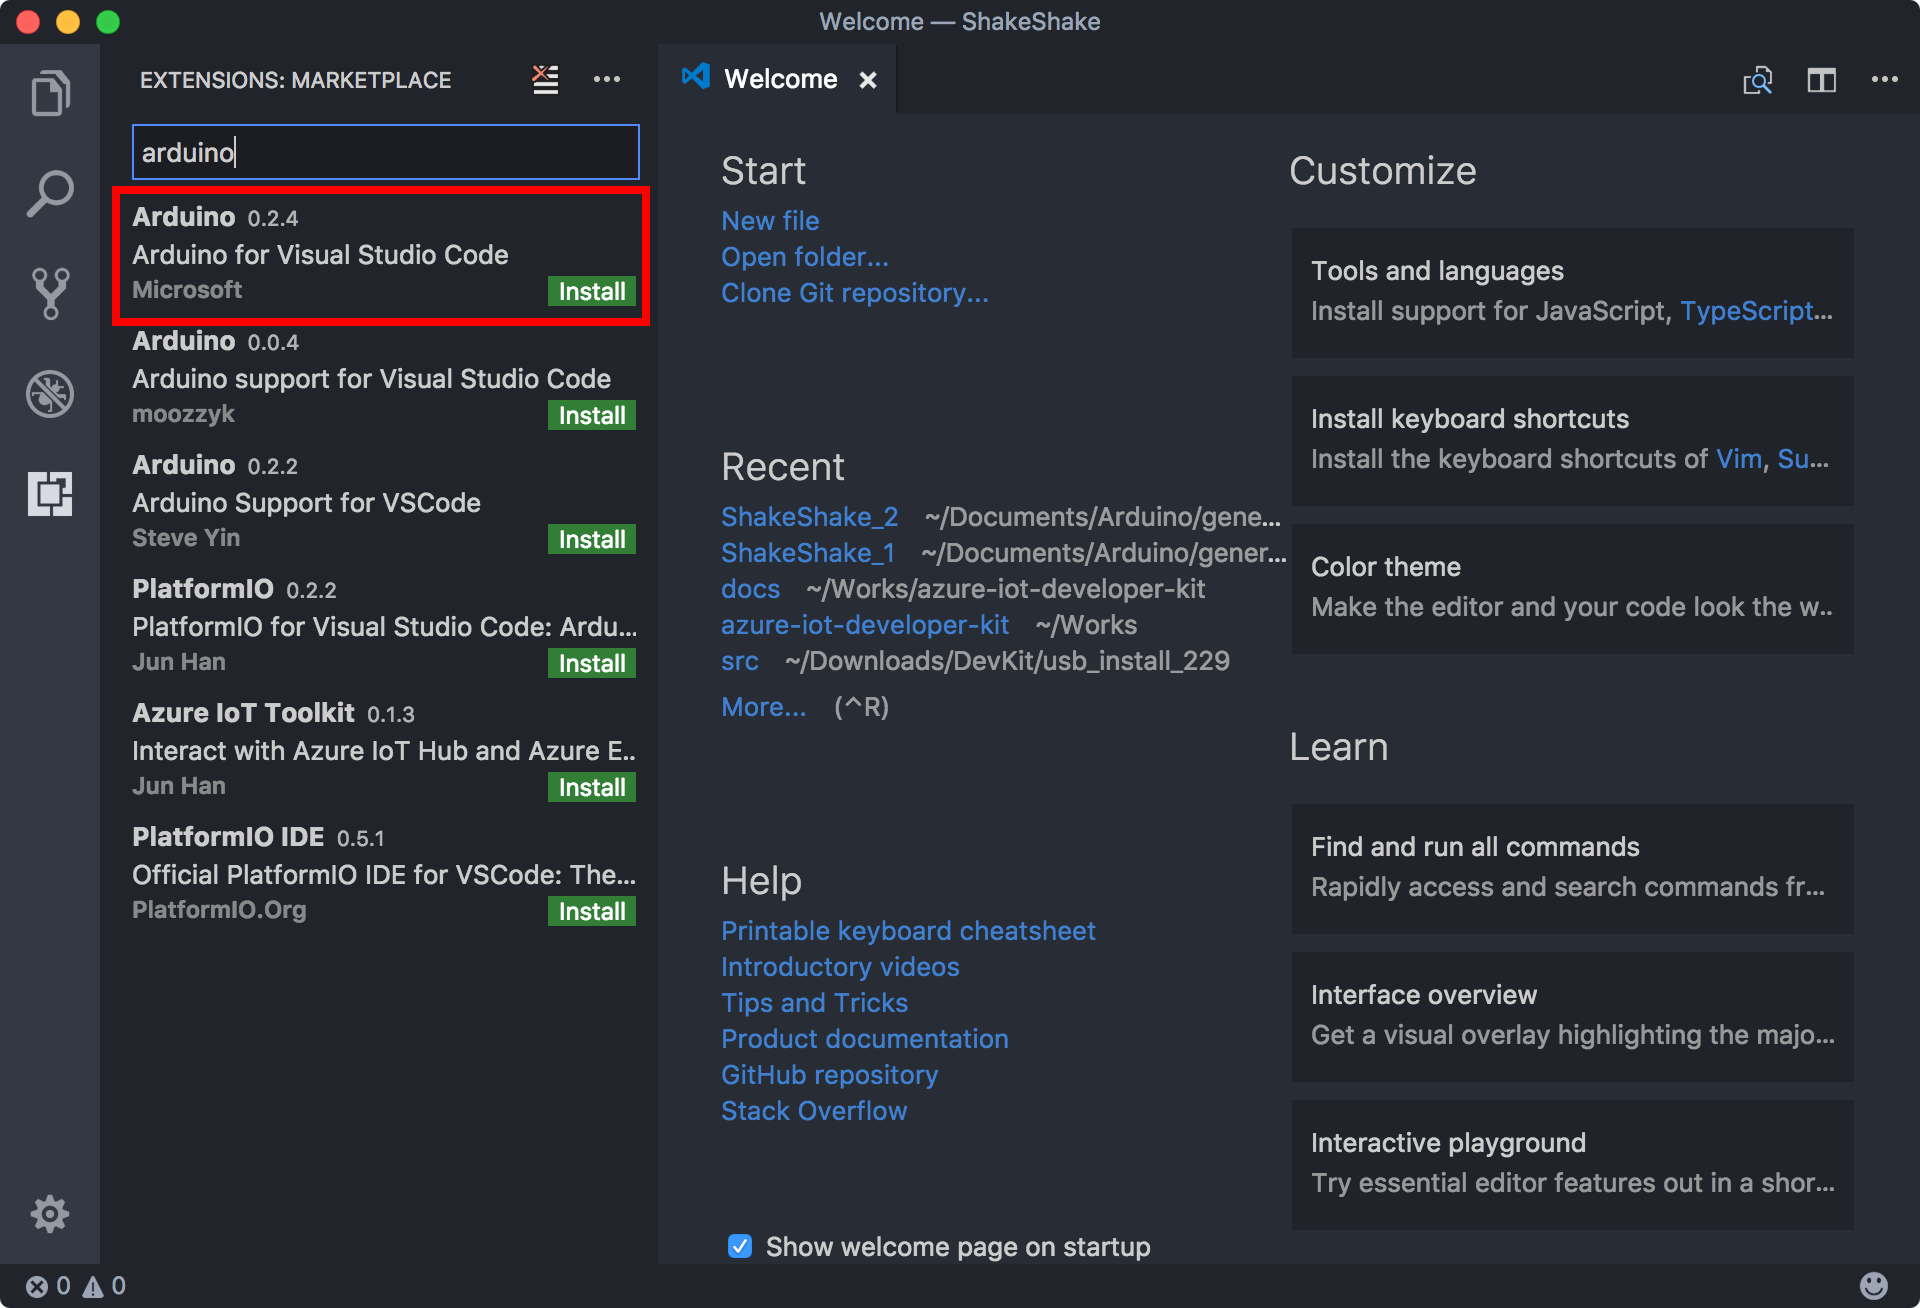The width and height of the screenshot is (1920, 1308).
Task: Open Tips and Tricks link
Action: coord(814,1003)
